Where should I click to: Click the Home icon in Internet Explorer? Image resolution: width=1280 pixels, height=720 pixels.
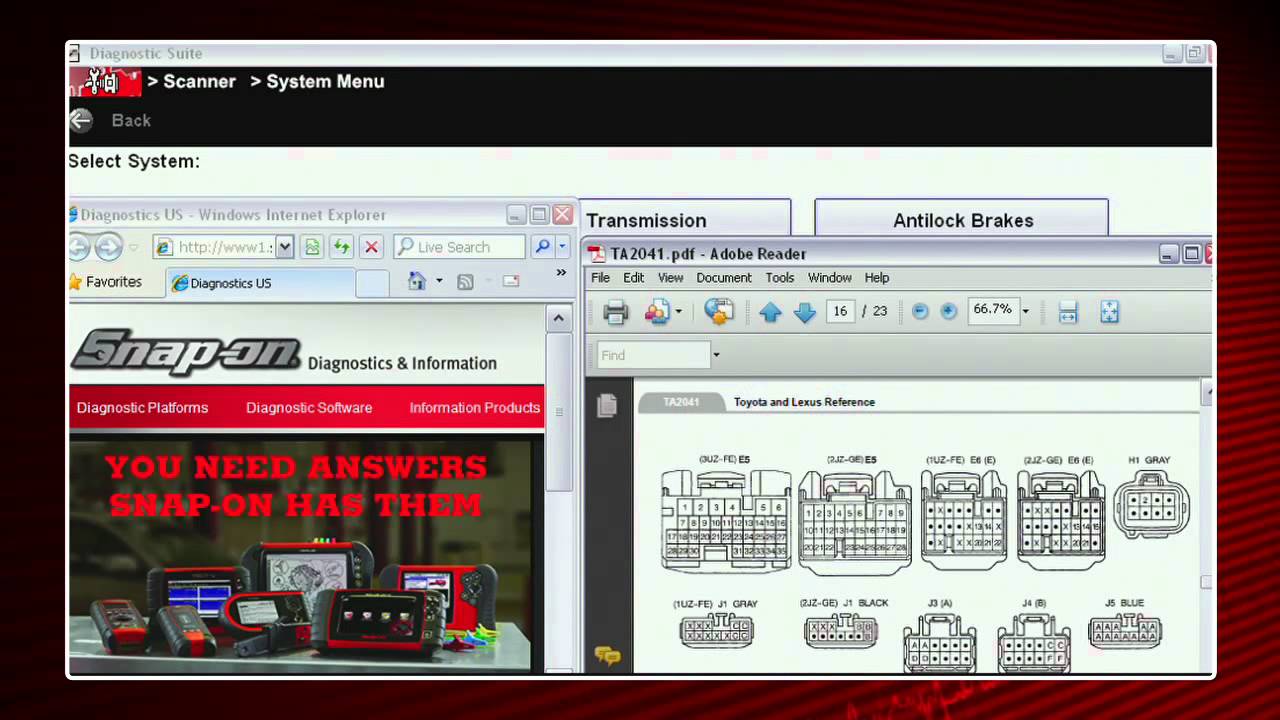click(417, 282)
